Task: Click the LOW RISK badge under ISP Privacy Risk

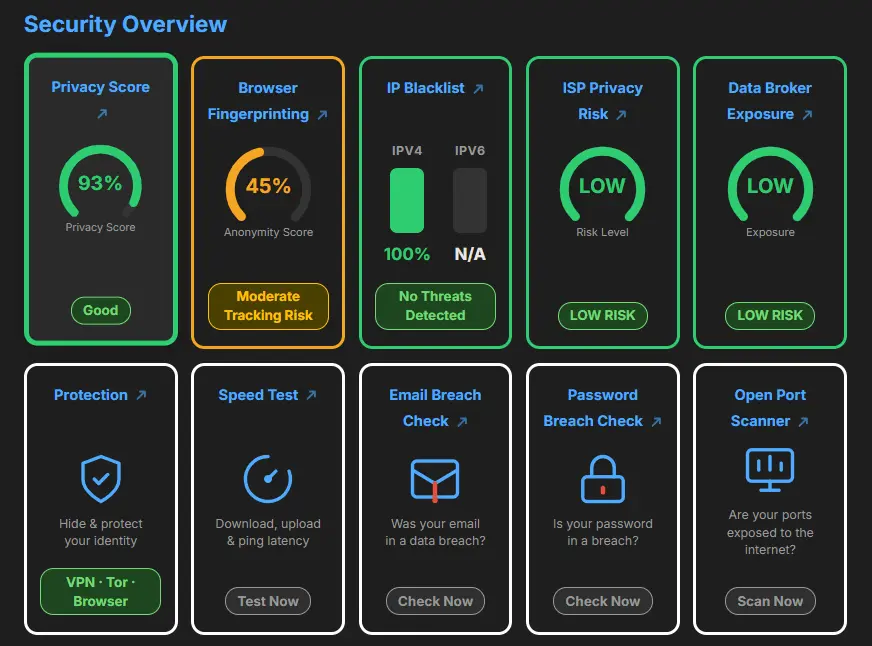Action: pyautogui.click(x=603, y=315)
